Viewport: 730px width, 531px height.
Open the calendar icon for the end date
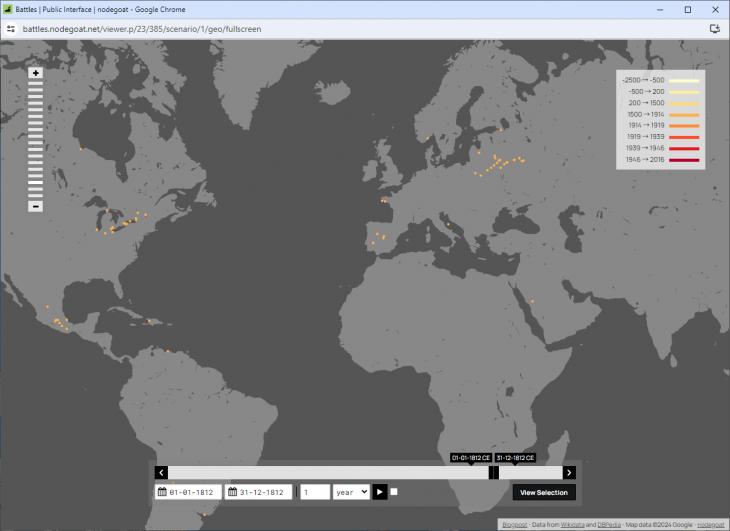pos(232,492)
